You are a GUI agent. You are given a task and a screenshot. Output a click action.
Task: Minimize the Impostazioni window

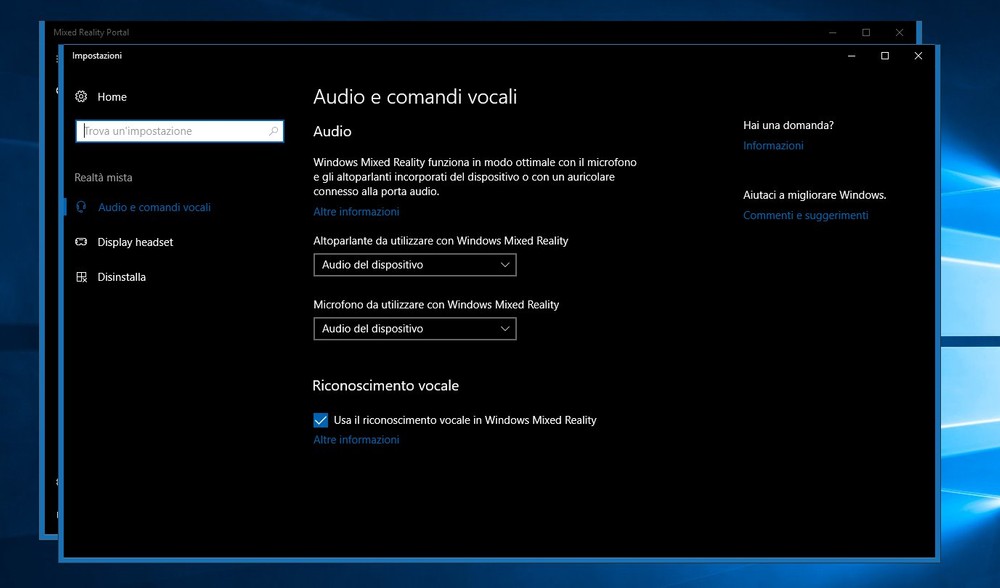(x=851, y=56)
